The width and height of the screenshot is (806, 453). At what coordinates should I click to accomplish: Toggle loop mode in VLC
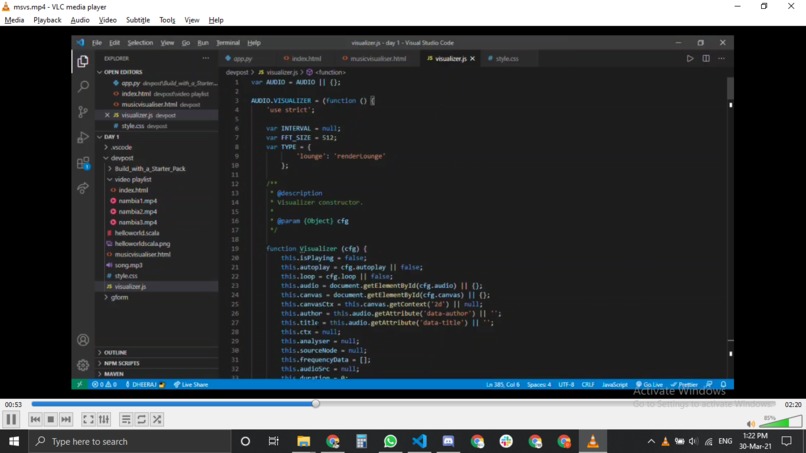141,420
